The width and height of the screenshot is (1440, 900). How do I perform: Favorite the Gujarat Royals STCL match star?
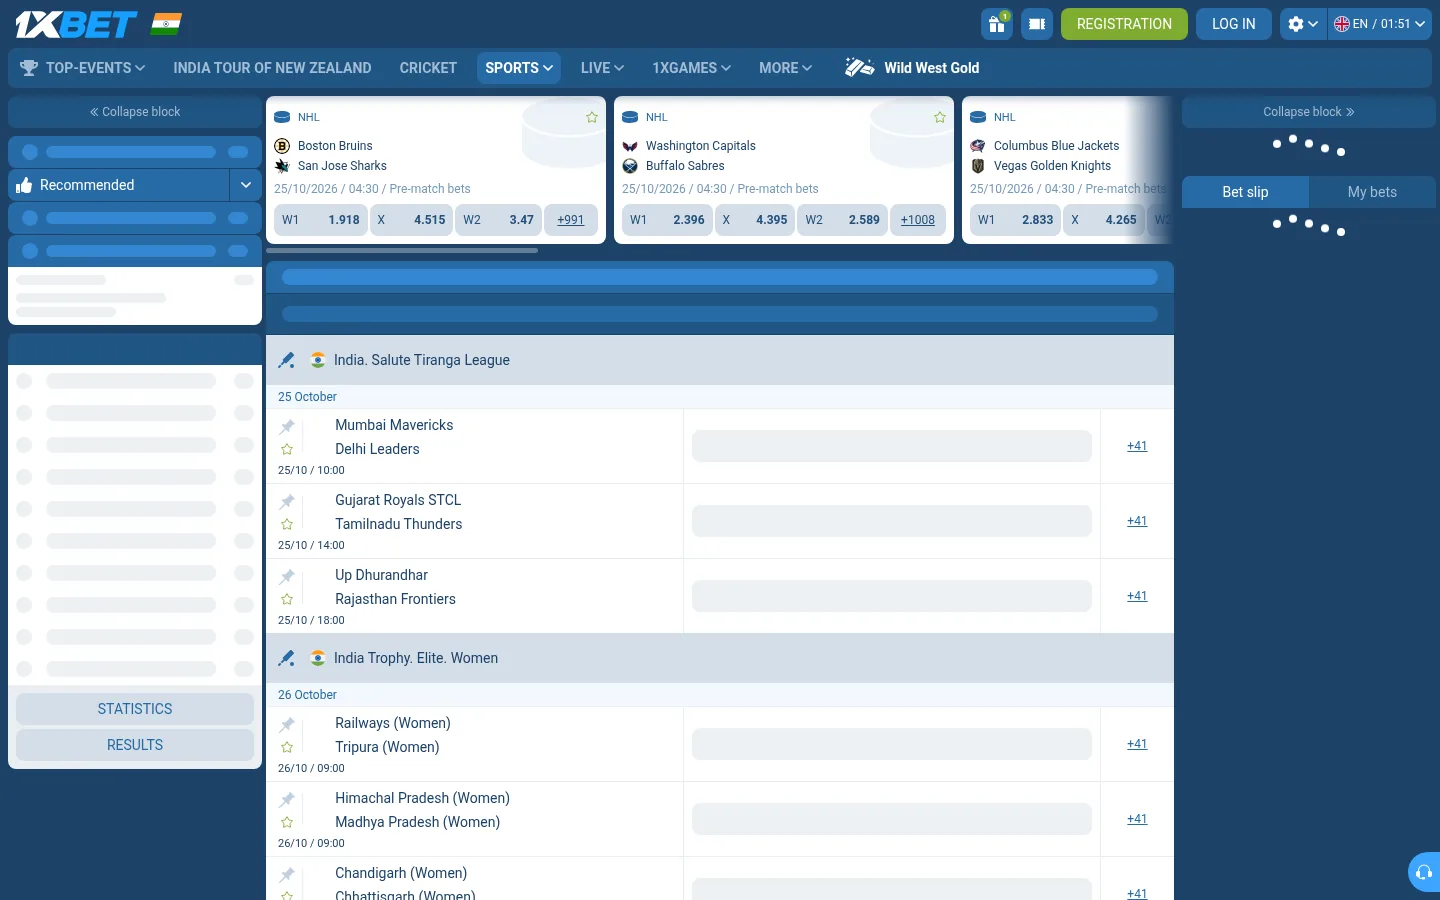click(x=287, y=525)
